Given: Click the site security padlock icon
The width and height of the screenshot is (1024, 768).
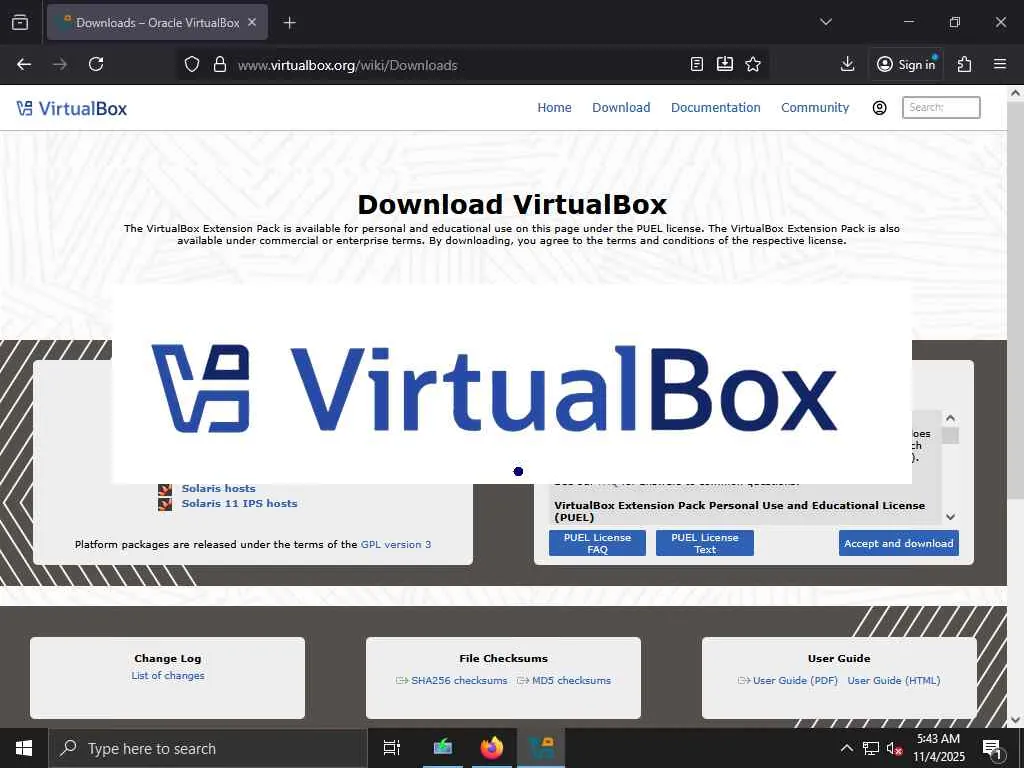Looking at the screenshot, I should (220, 65).
